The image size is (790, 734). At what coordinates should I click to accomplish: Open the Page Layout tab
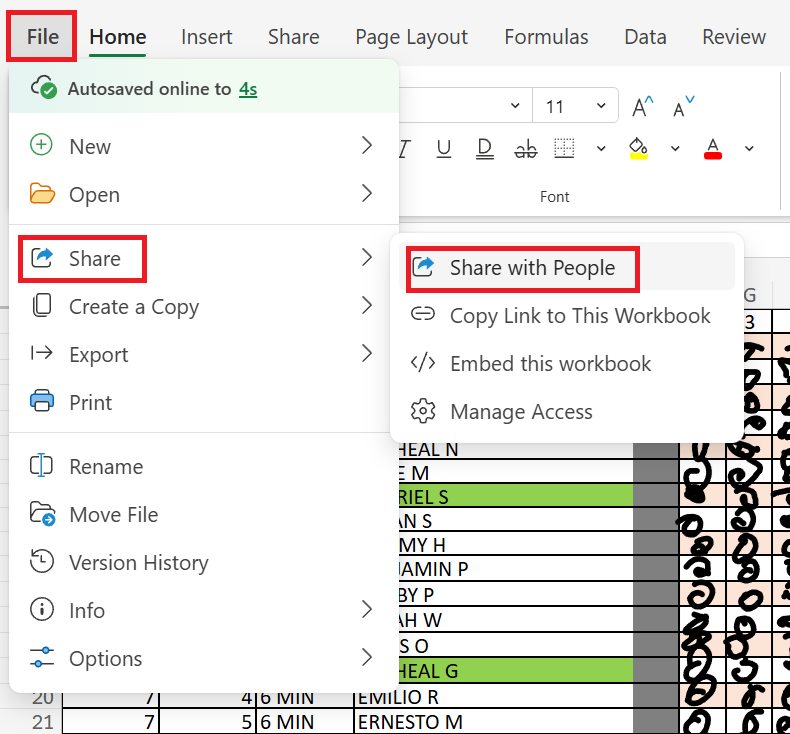coord(411,37)
